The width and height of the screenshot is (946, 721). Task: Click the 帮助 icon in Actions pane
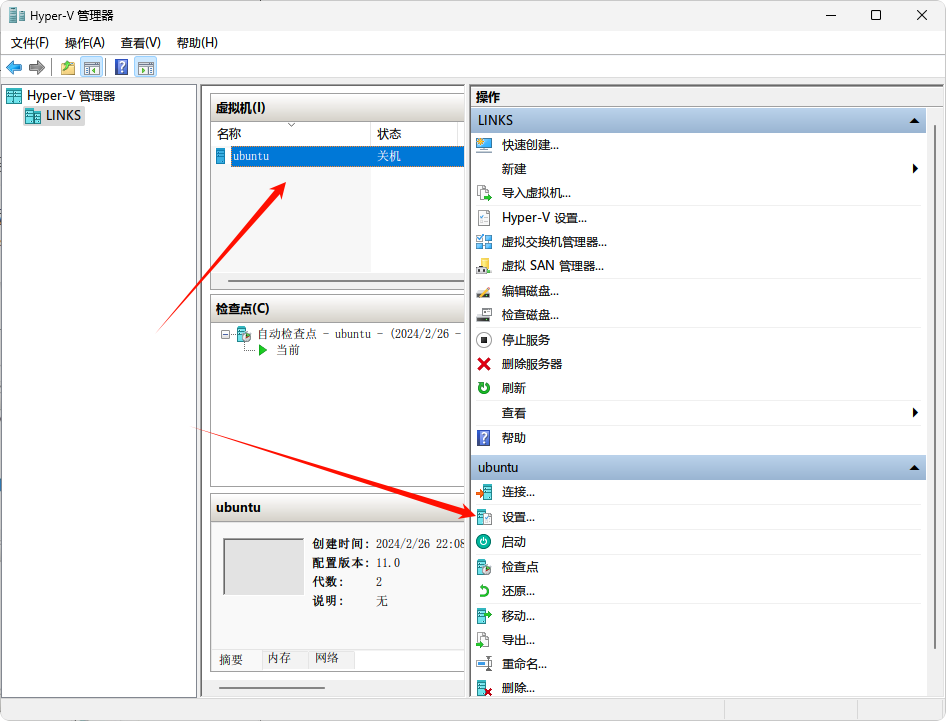pyautogui.click(x=484, y=438)
